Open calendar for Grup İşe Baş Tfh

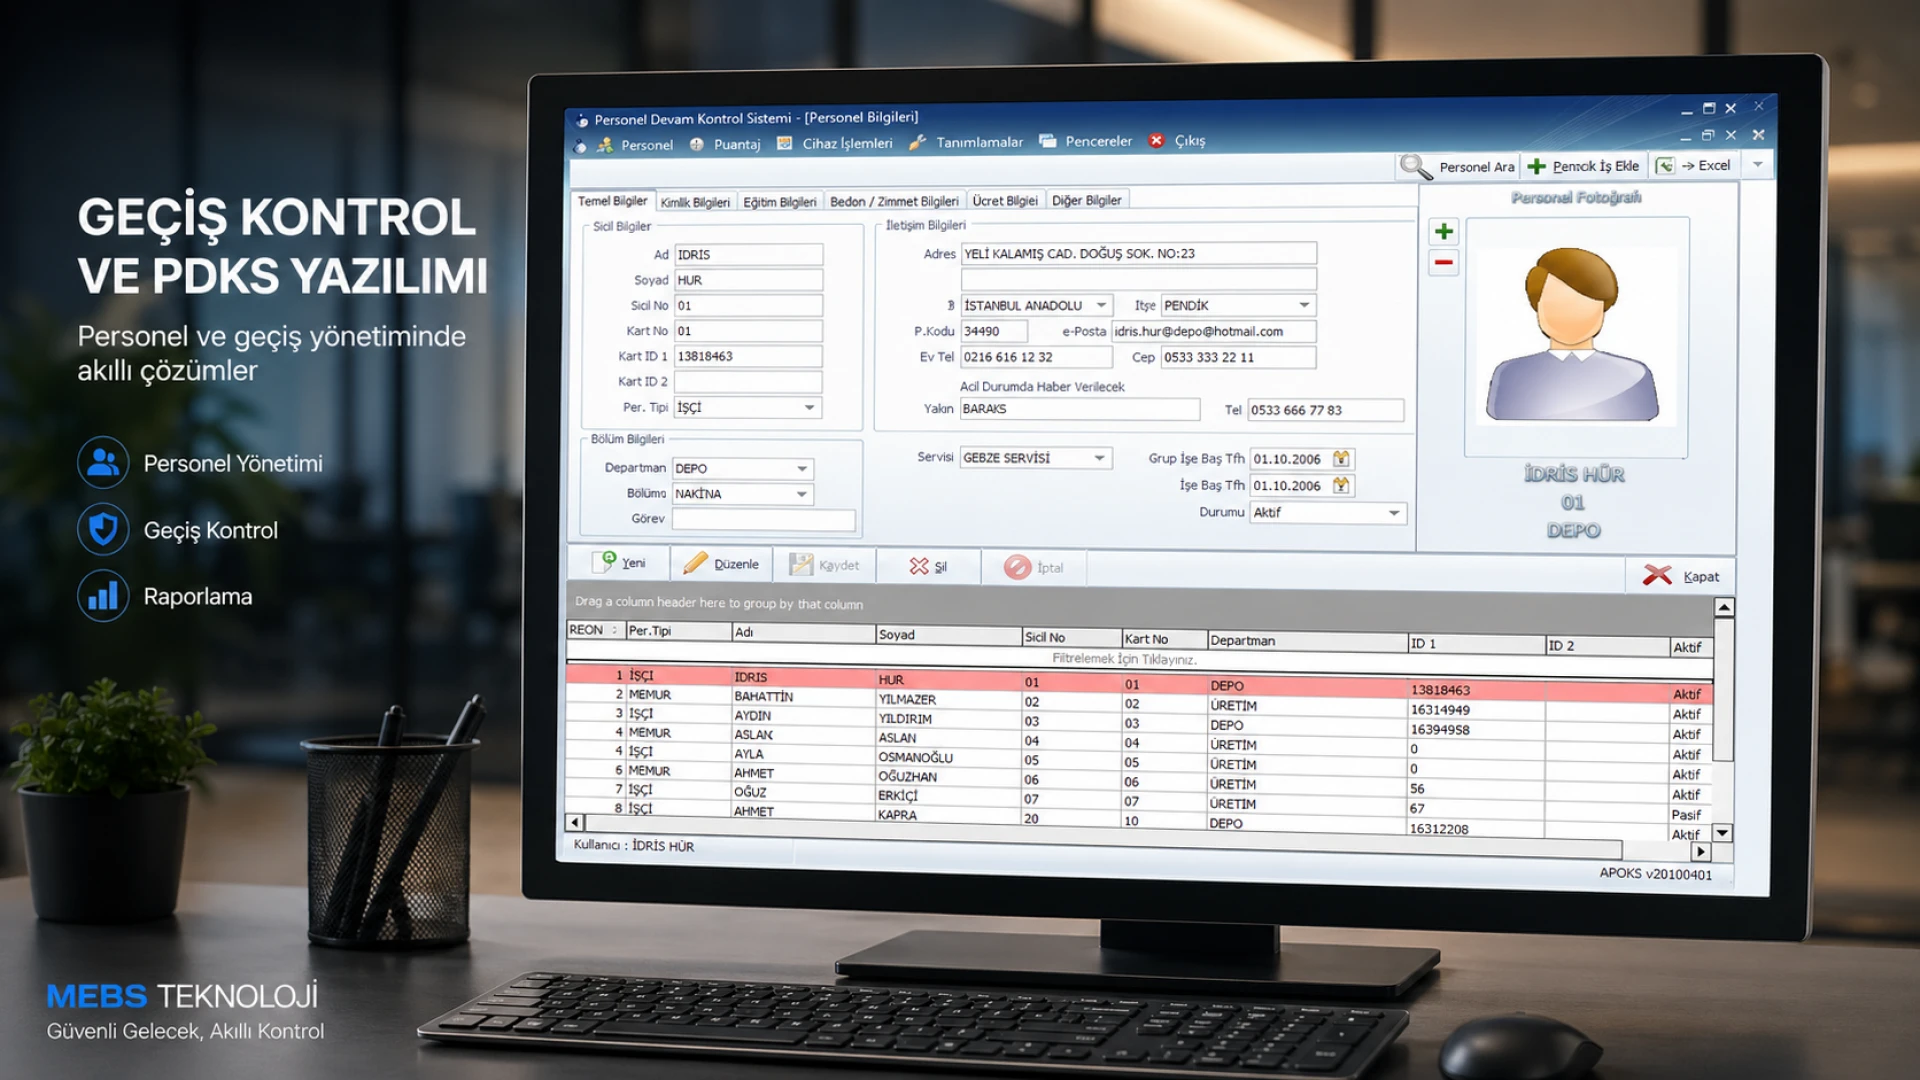[1341, 459]
